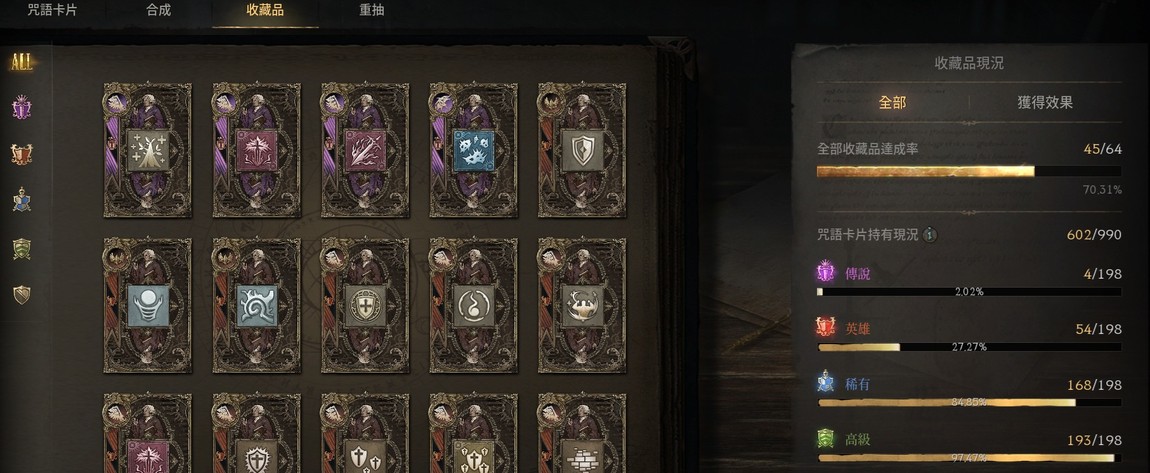The height and width of the screenshot is (473, 1150).
Task: Filter by red hero rank icon
Action: click(x=22, y=154)
